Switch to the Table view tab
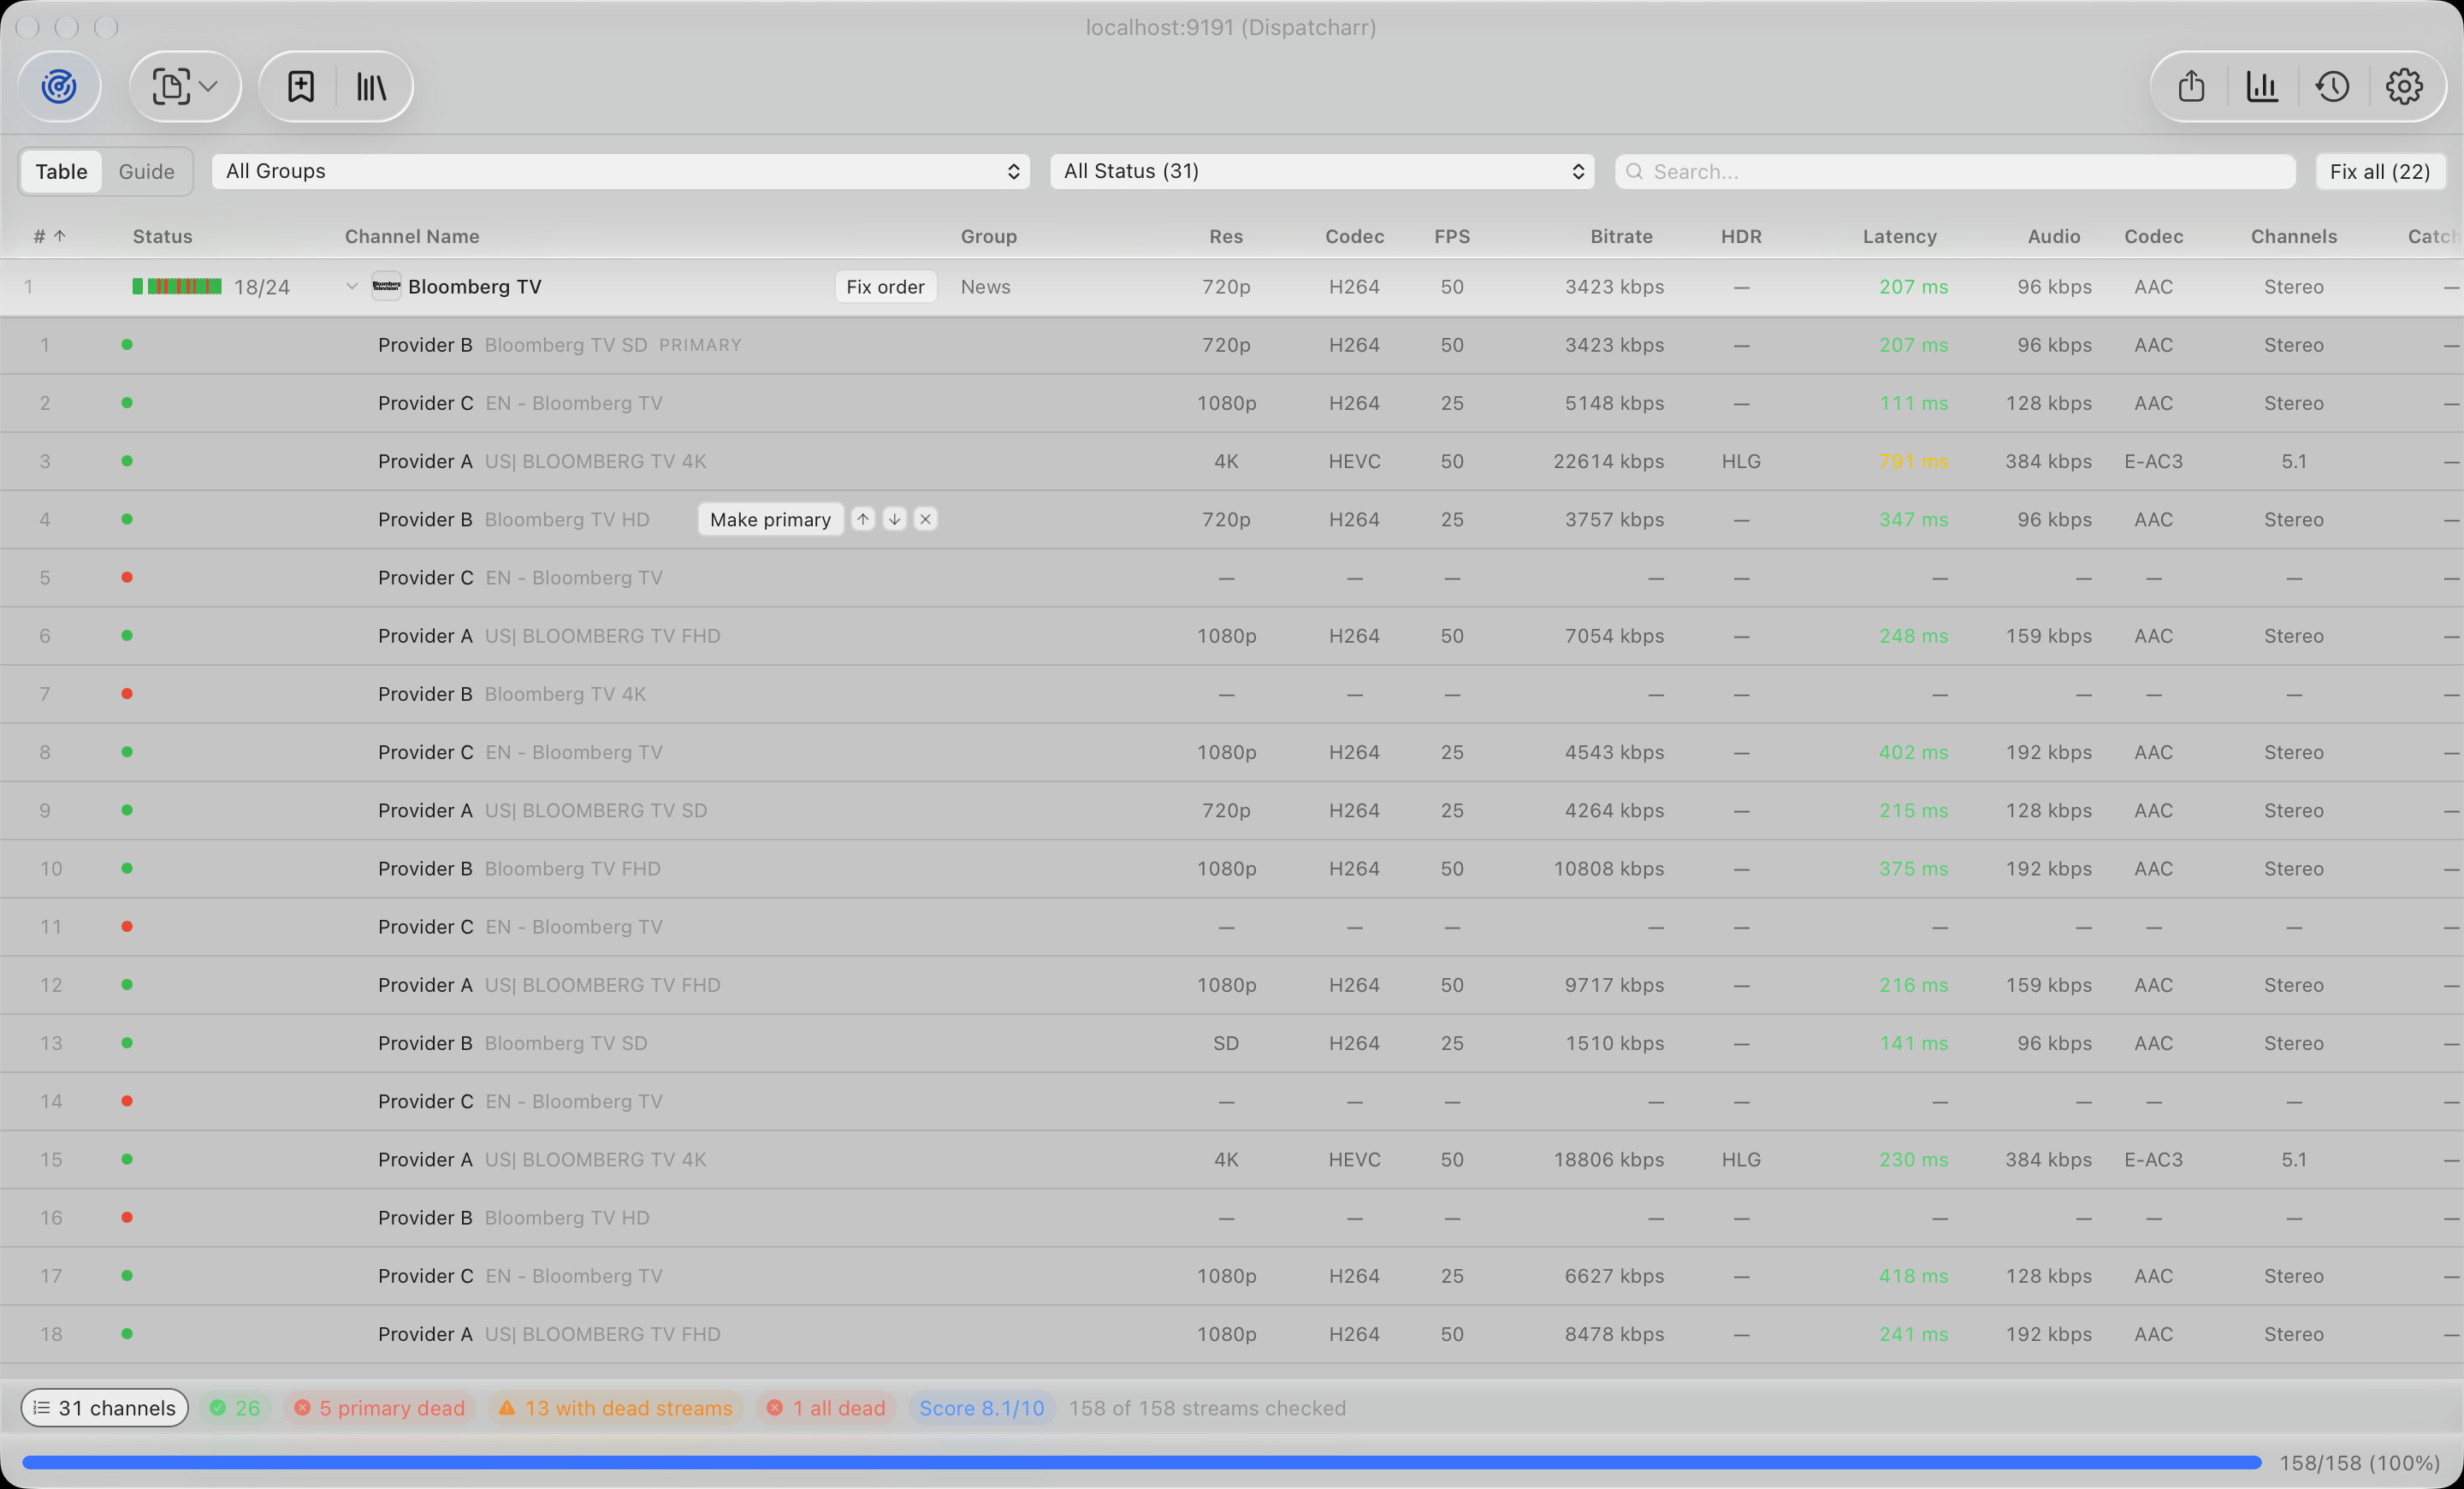This screenshot has width=2464, height=1489. pos(61,171)
